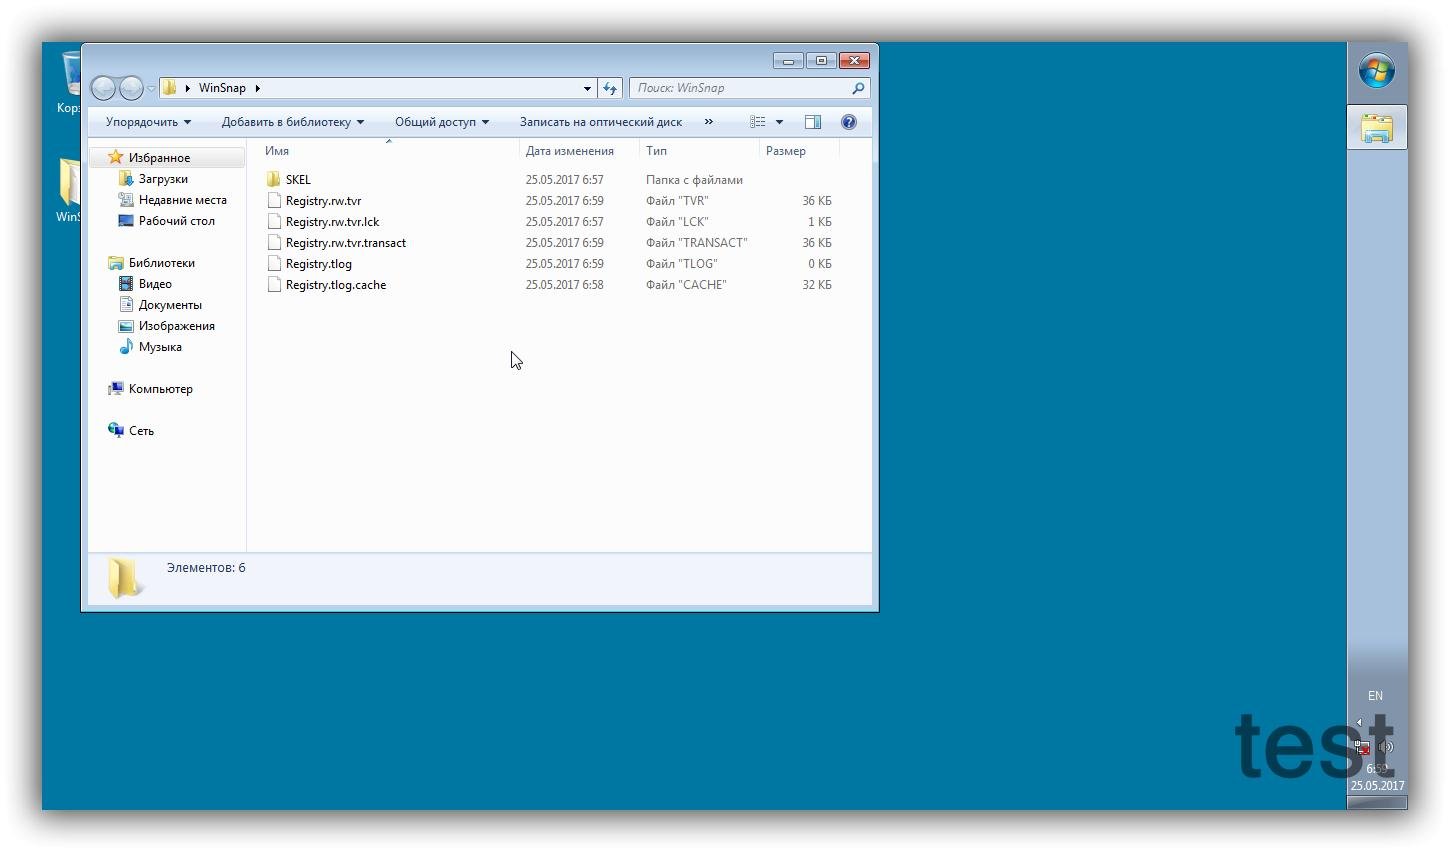
Task: Expand toolbar overflow chevron
Action: pyautogui.click(x=709, y=122)
